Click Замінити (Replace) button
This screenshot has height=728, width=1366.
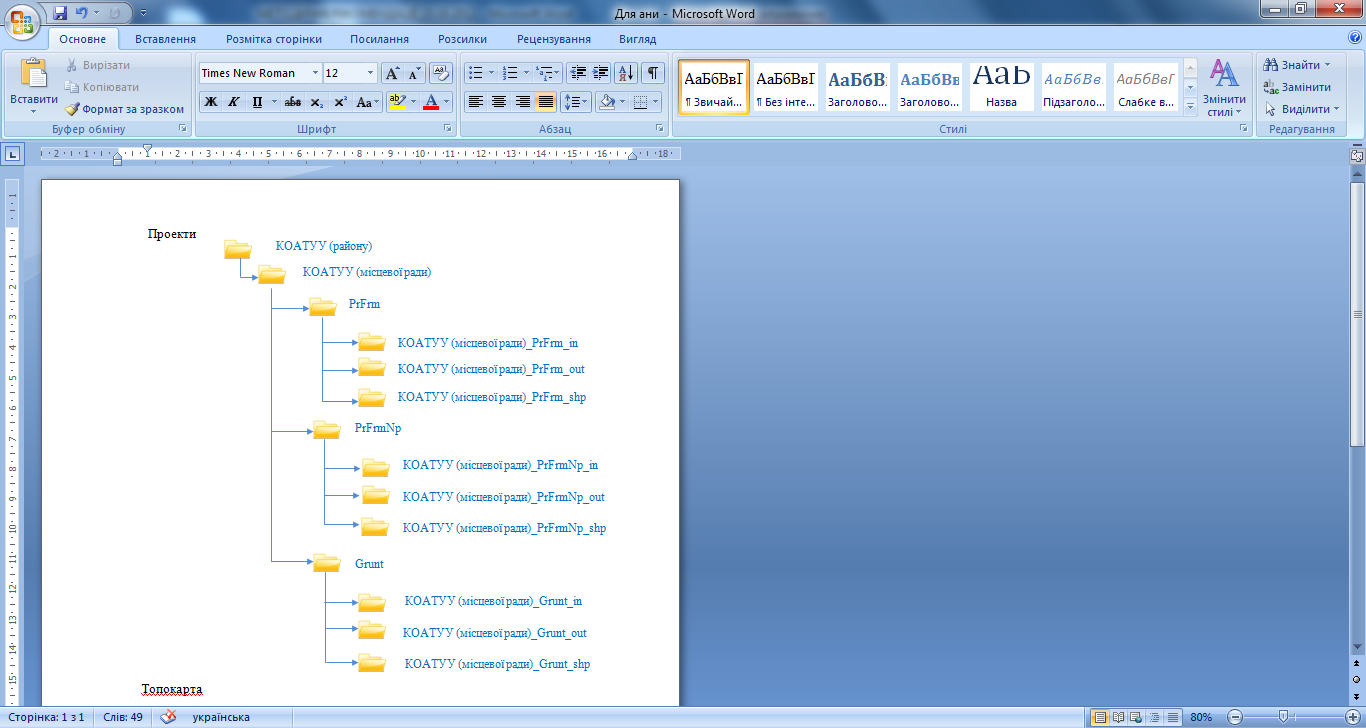click(1297, 87)
